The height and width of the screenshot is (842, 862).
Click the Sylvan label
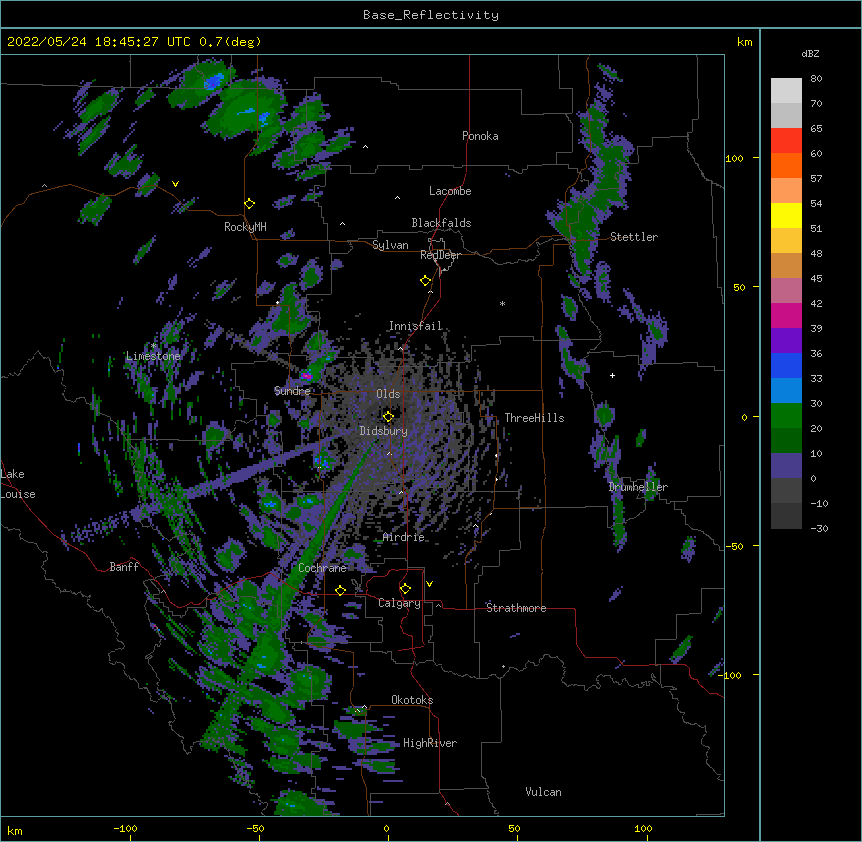[x=390, y=245]
